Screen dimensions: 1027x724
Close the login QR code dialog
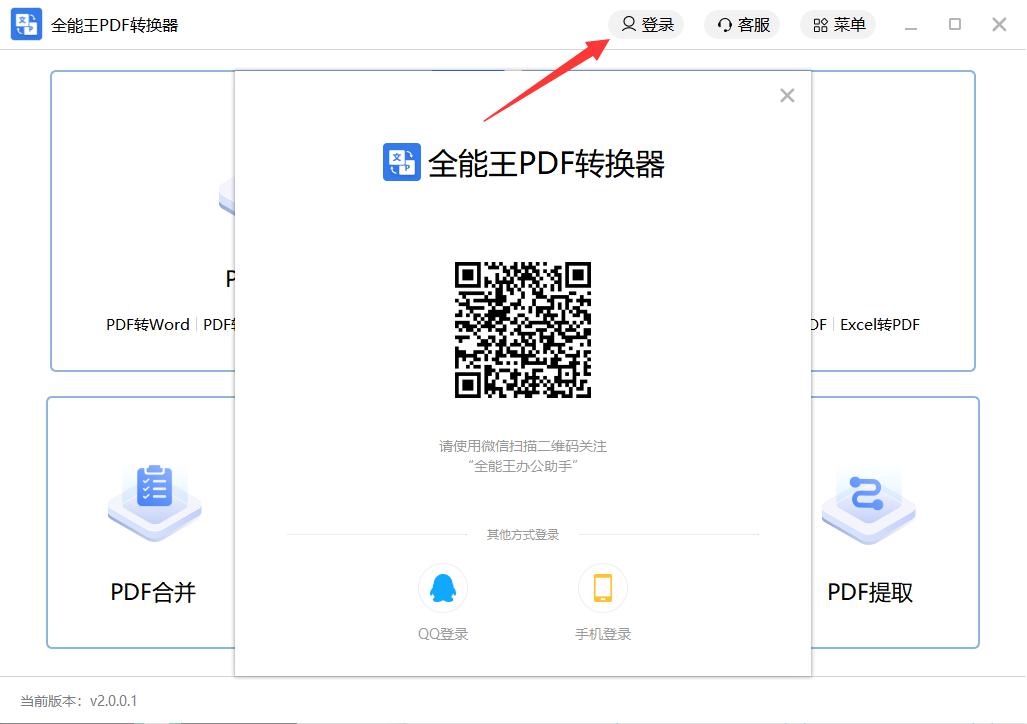click(x=787, y=96)
